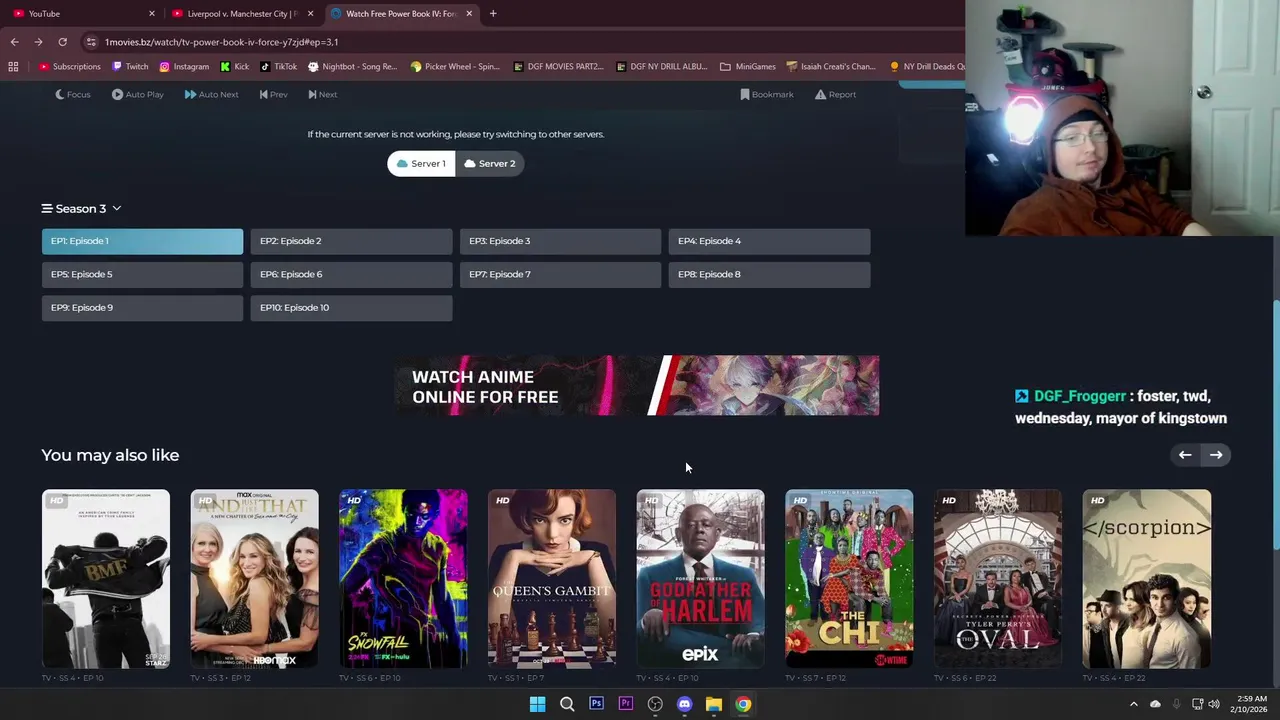Viewport: 1280px width, 720px height.
Task: Toggle Focus mode on the player
Action: click(x=72, y=94)
